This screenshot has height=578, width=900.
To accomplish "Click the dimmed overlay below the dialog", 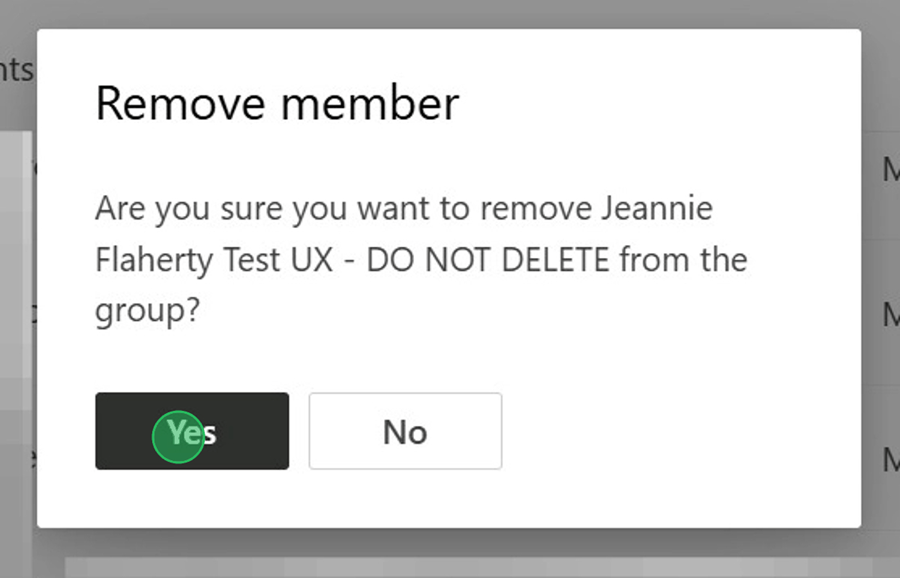I will tap(450, 553).
